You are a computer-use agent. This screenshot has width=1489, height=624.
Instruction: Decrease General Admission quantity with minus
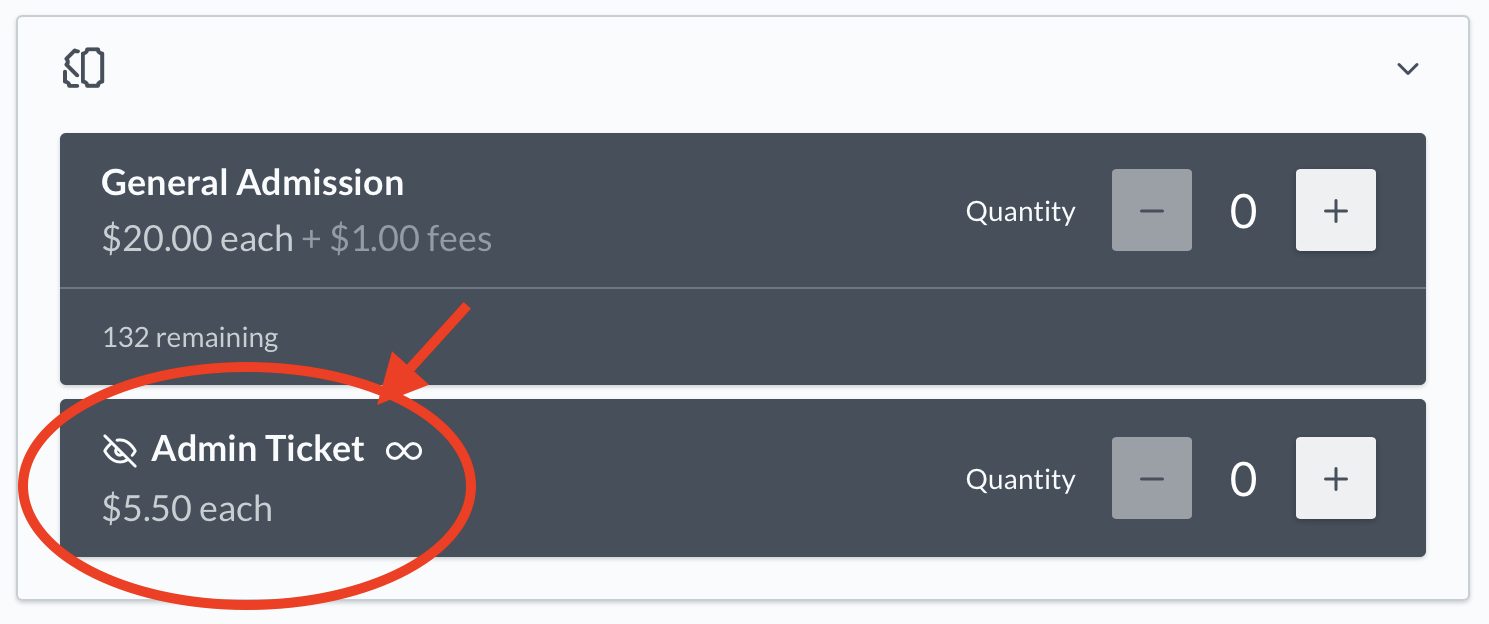coord(1152,210)
